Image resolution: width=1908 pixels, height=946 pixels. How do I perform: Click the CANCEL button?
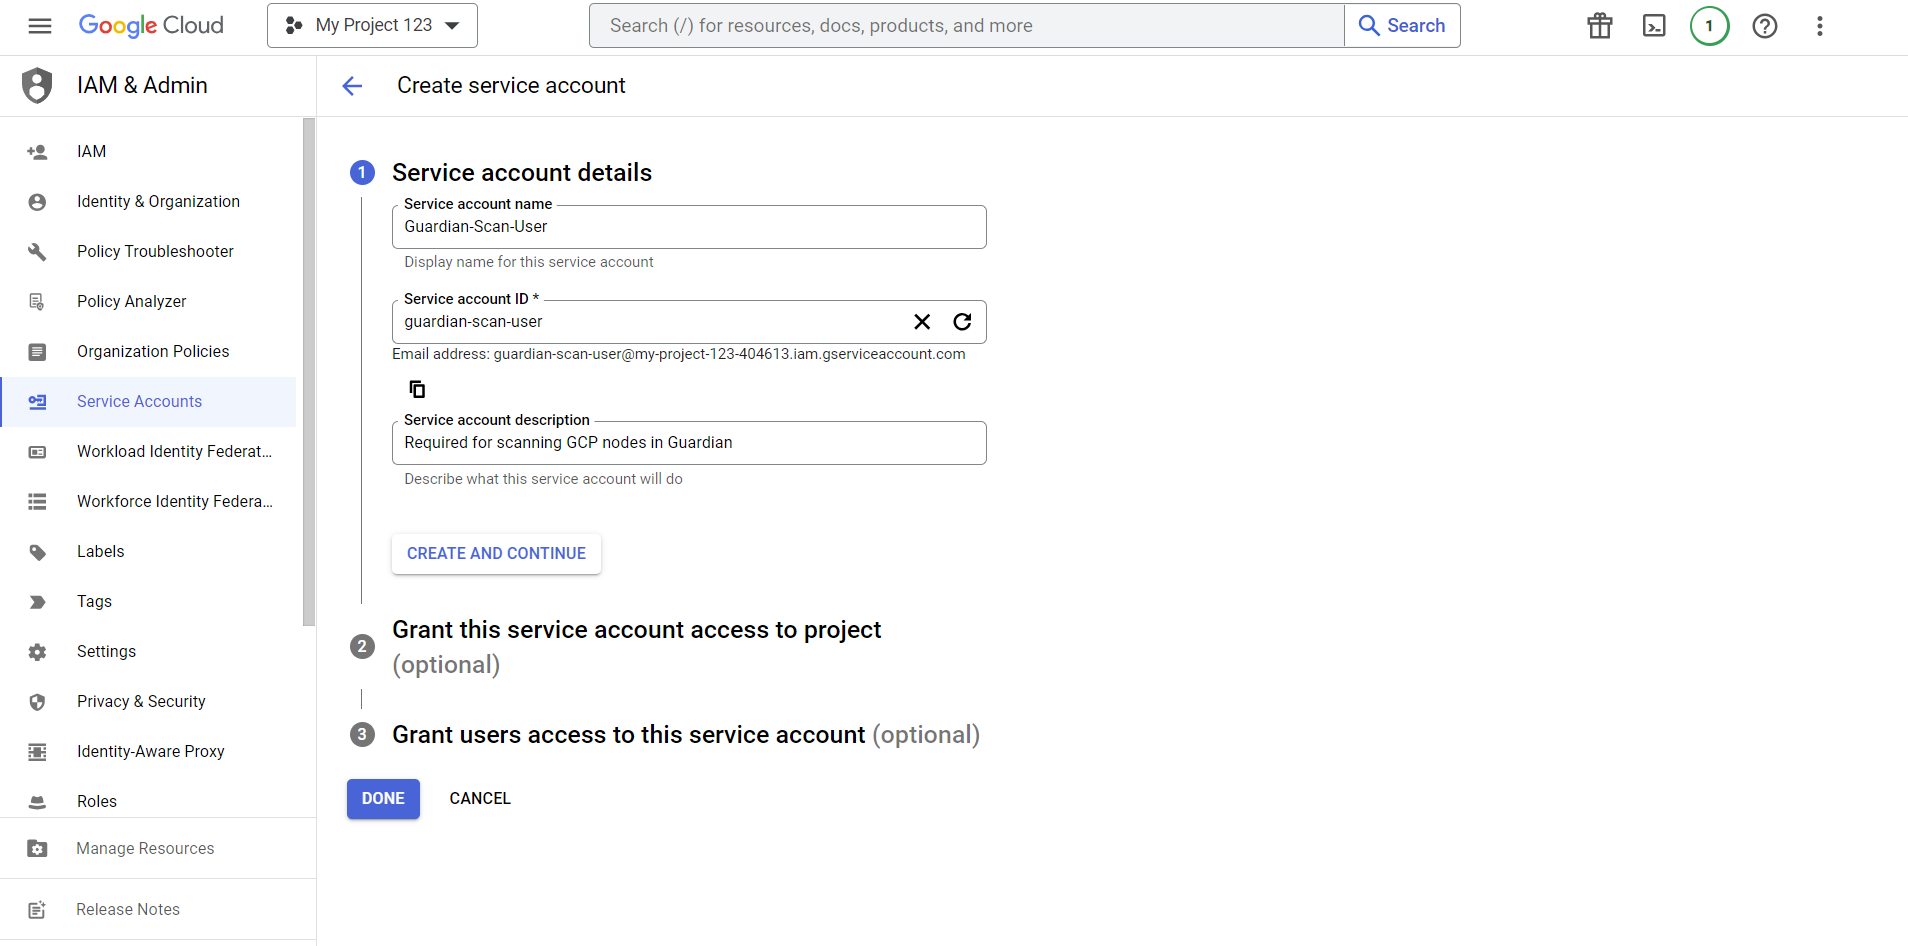(480, 799)
